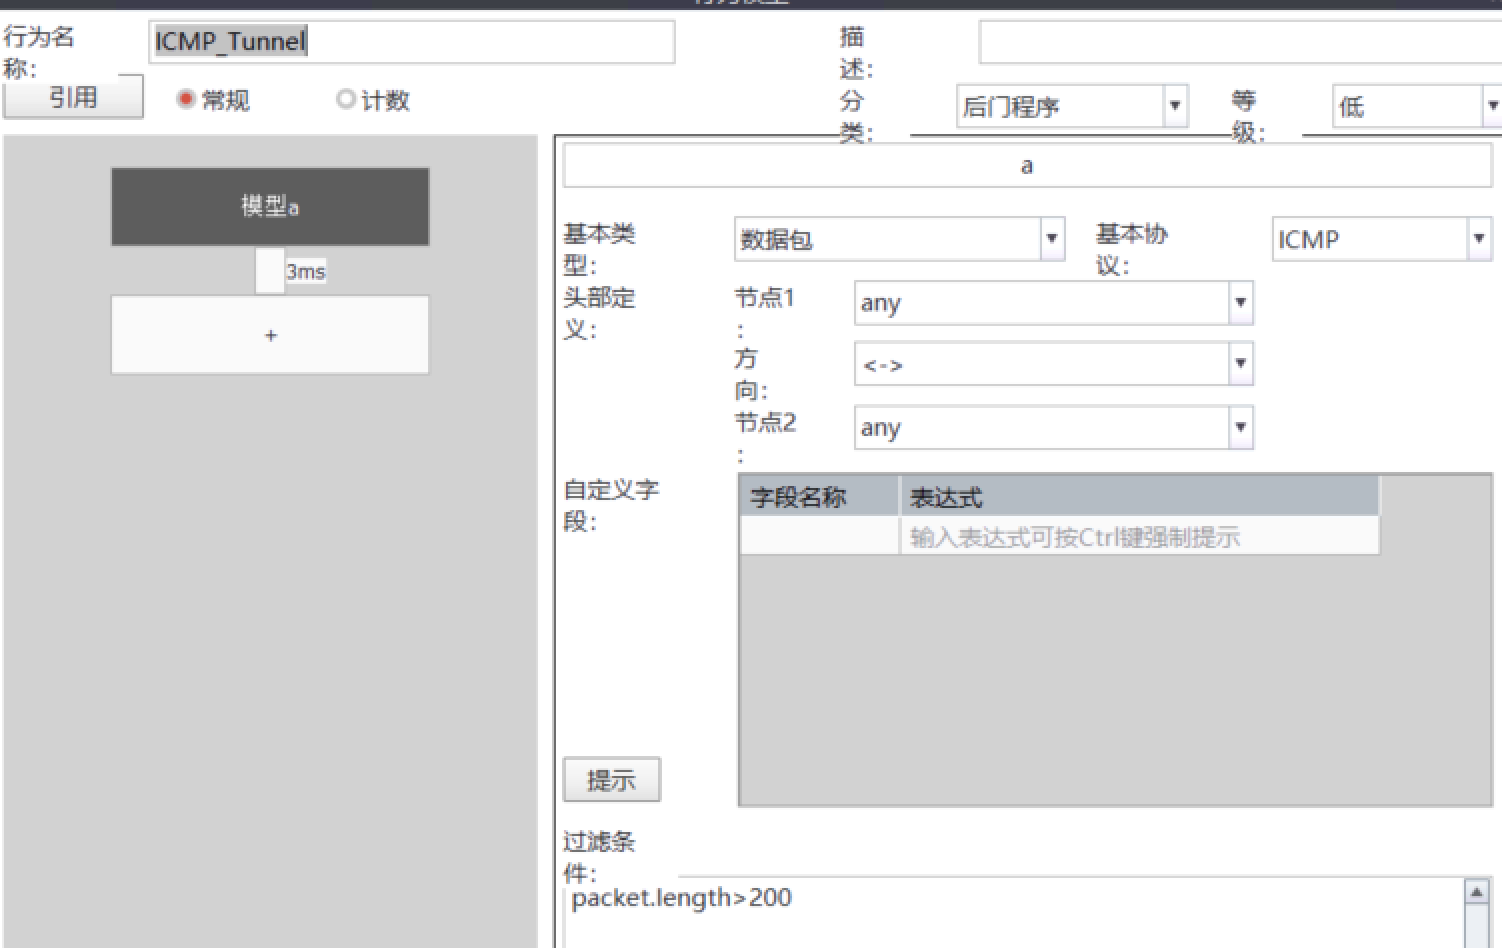The image size is (1502, 948).
Task: Click the model name field showing a
Action: tap(1026, 167)
